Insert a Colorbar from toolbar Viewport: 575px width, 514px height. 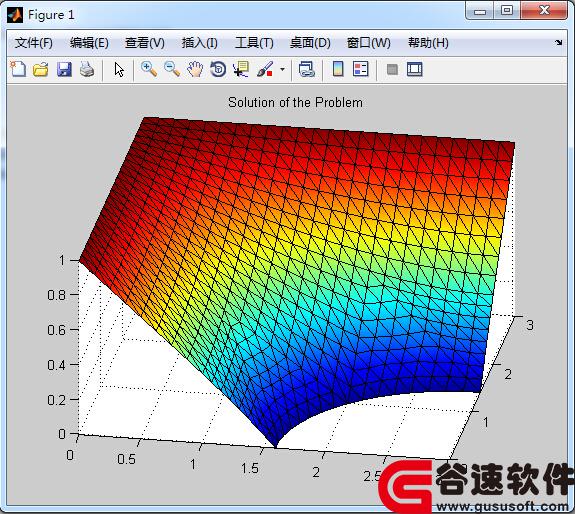coord(338,69)
